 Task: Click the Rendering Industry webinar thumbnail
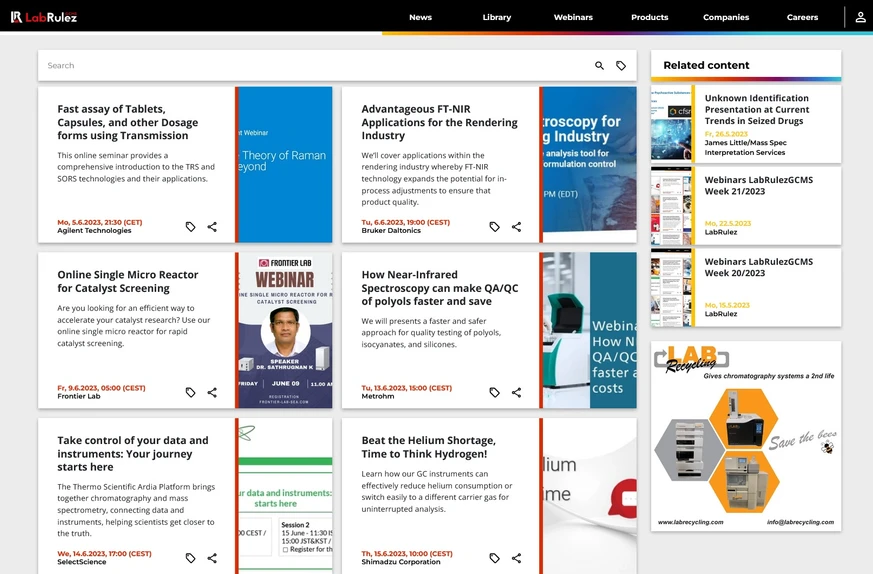point(590,164)
